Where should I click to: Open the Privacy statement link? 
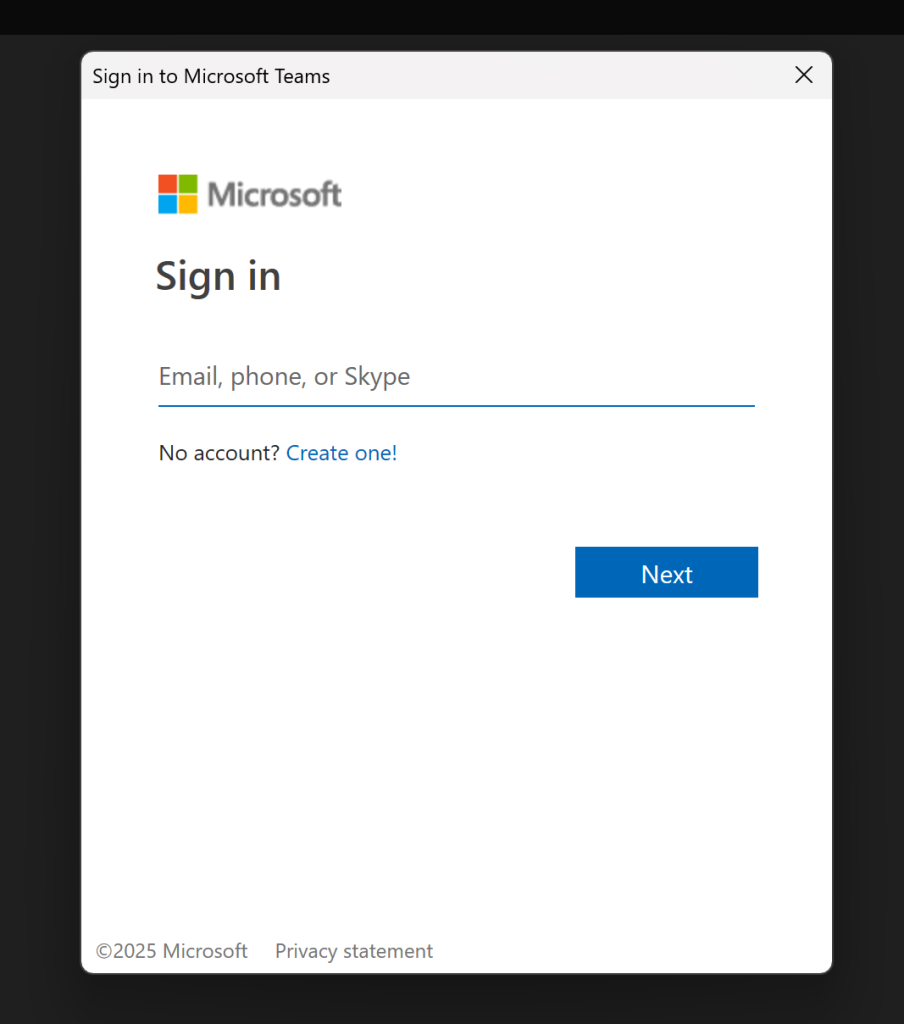[354, 951]
